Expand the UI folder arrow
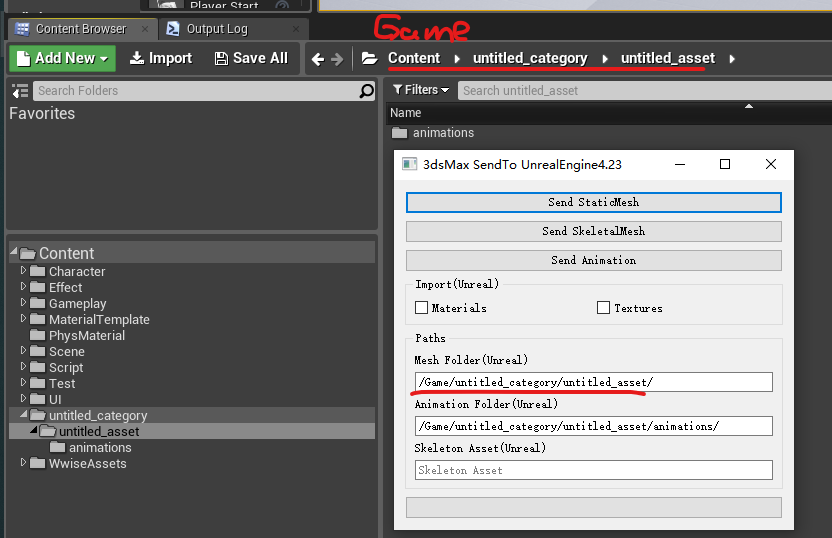This screenshot has width=832, height=538. [x=23, y=398]
